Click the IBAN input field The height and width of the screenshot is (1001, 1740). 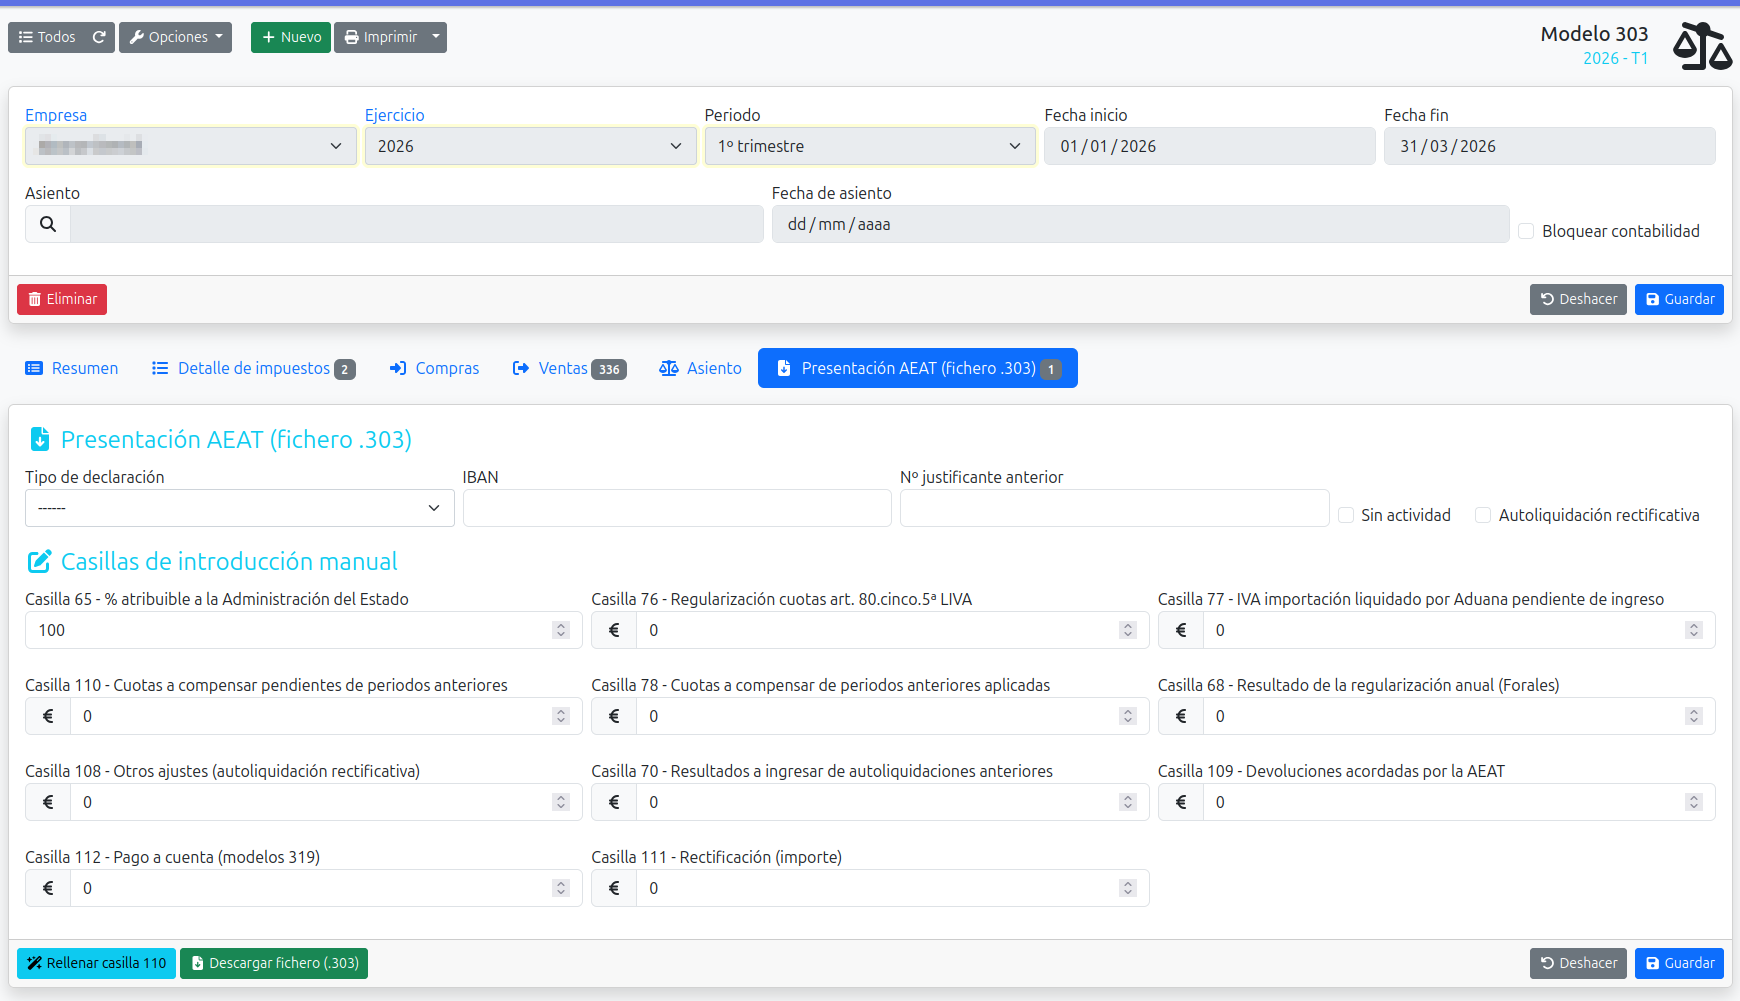click(x=677, y=508)
